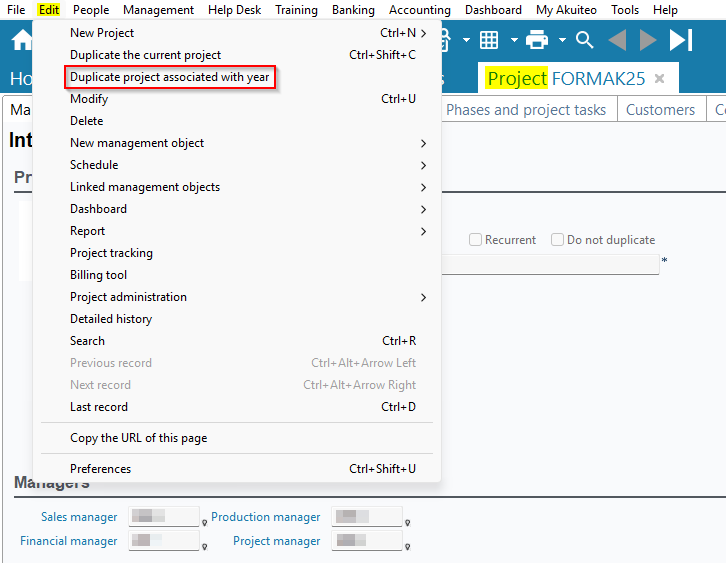Click lookup icon beside Sales manager field
Image resolution: width=726 pixels, height=563 pixels.
204,522
